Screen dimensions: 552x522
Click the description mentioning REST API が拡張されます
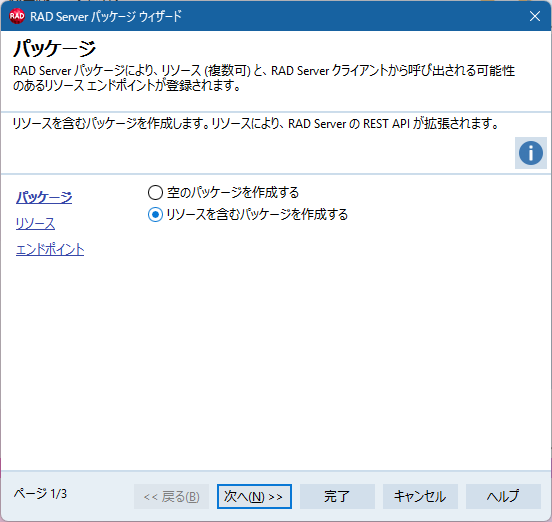tap(256, 124)
